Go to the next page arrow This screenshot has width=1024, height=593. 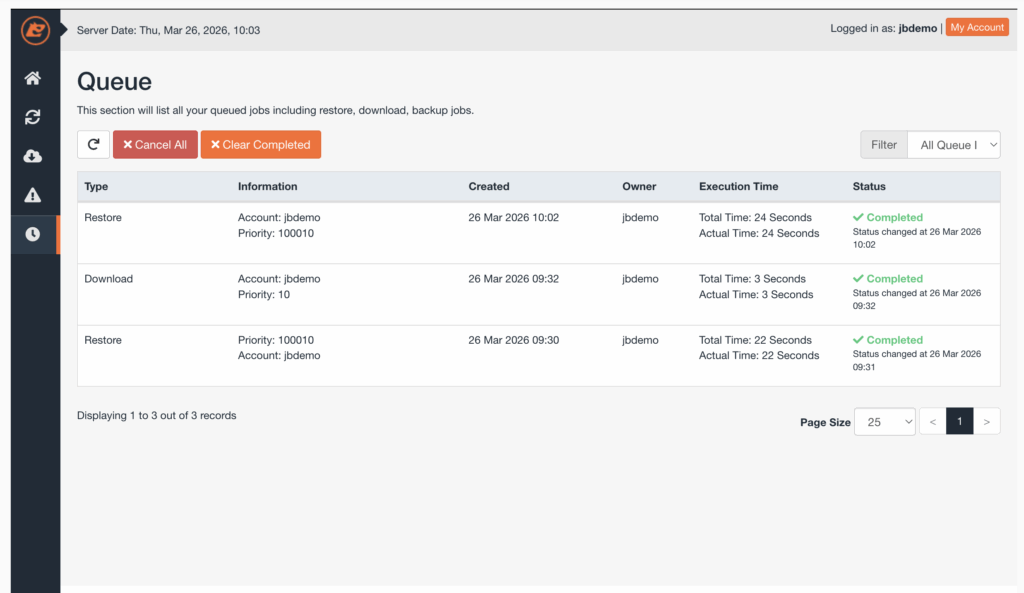tap(986, 422)
